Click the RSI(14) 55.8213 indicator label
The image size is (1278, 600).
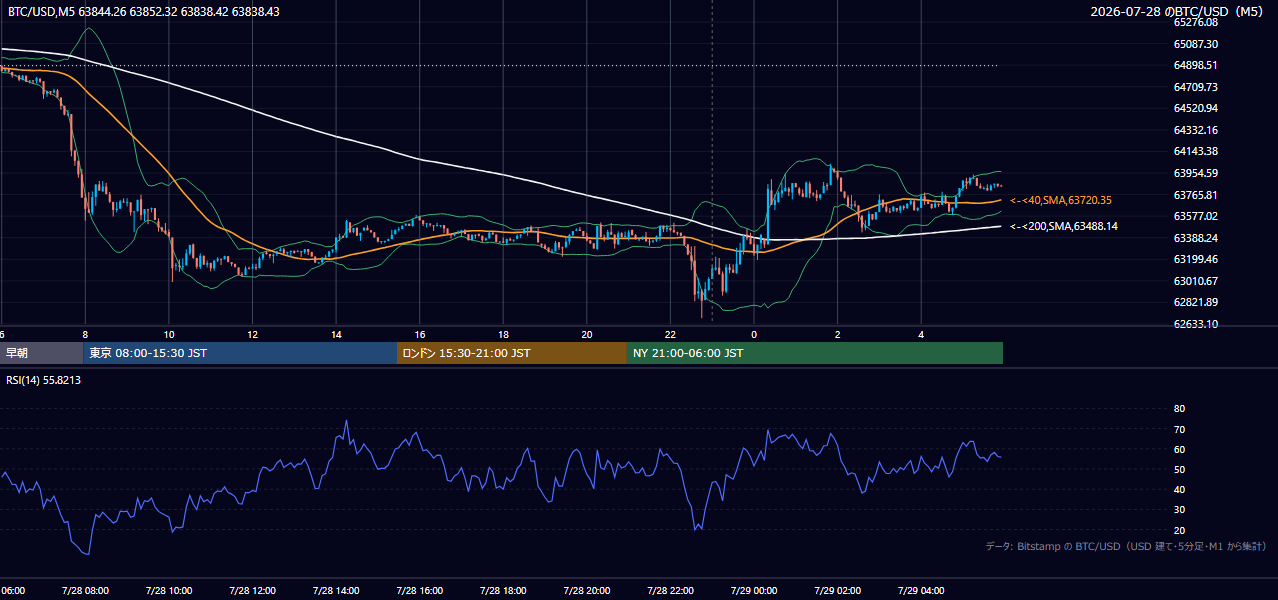(x=44, y=380)
